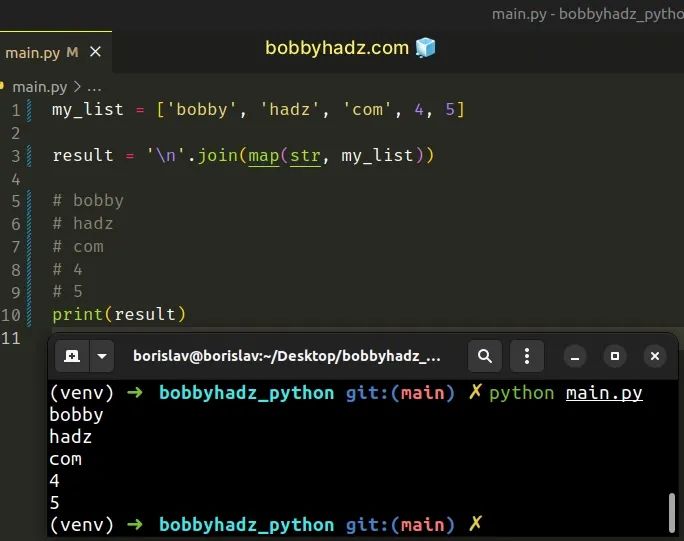Click 'com' output line in terminal
The image size is (684, 541).
[x=65, y=459]
